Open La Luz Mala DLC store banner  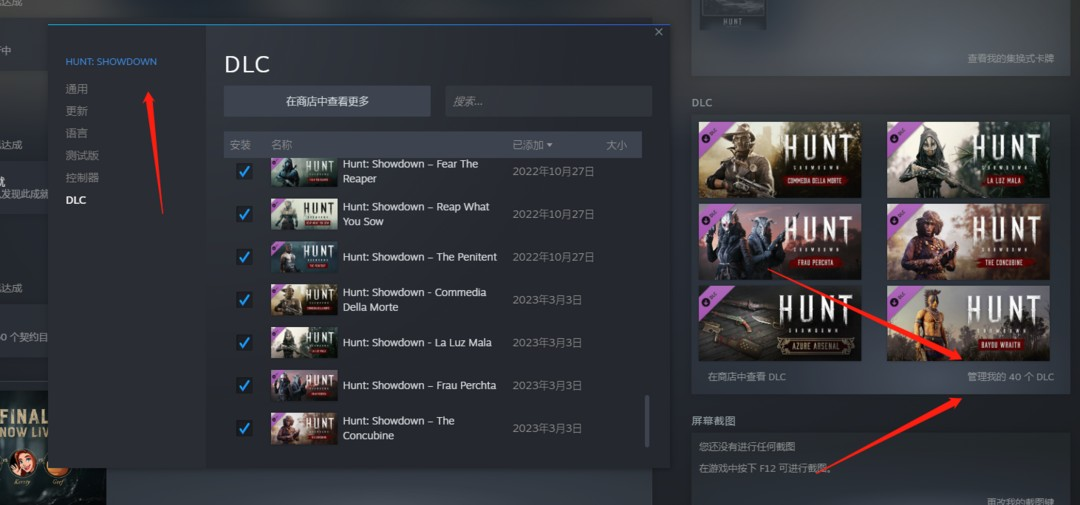coord(968,160)
